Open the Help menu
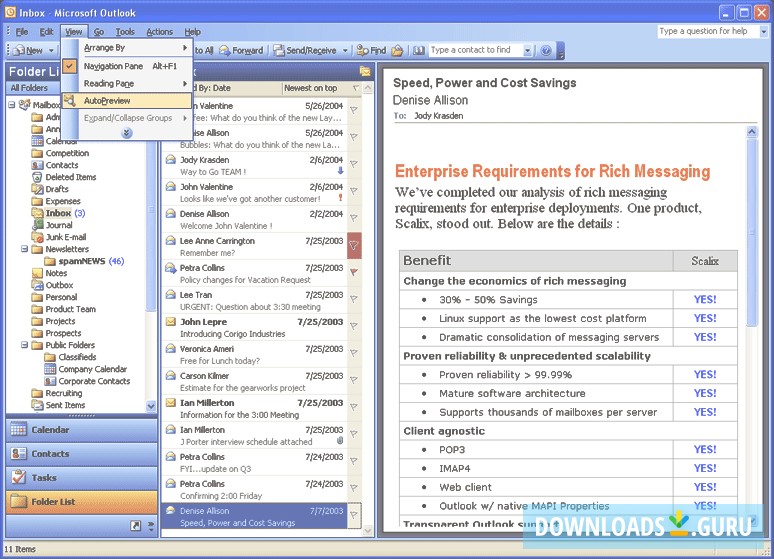 coord(193,32)
